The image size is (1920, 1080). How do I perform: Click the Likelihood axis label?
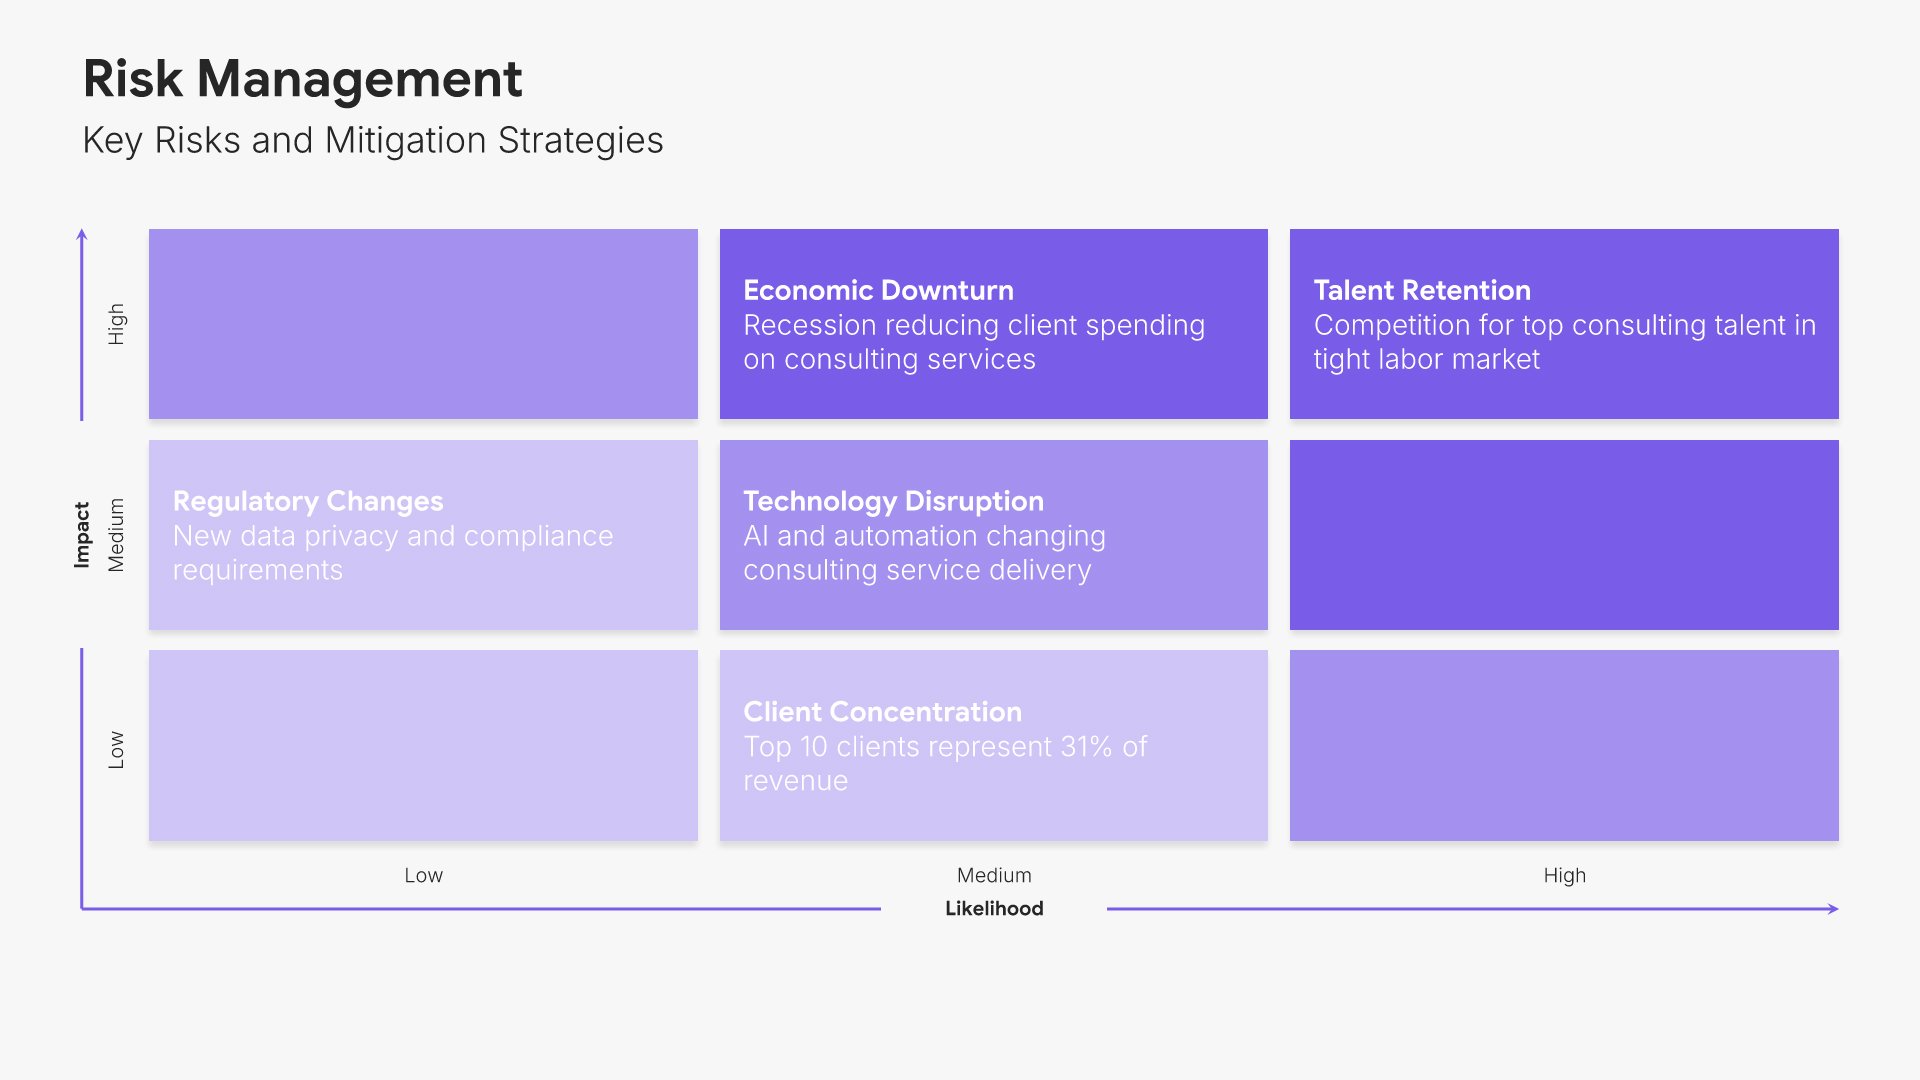pyautogui.click(x=994, y=908)
